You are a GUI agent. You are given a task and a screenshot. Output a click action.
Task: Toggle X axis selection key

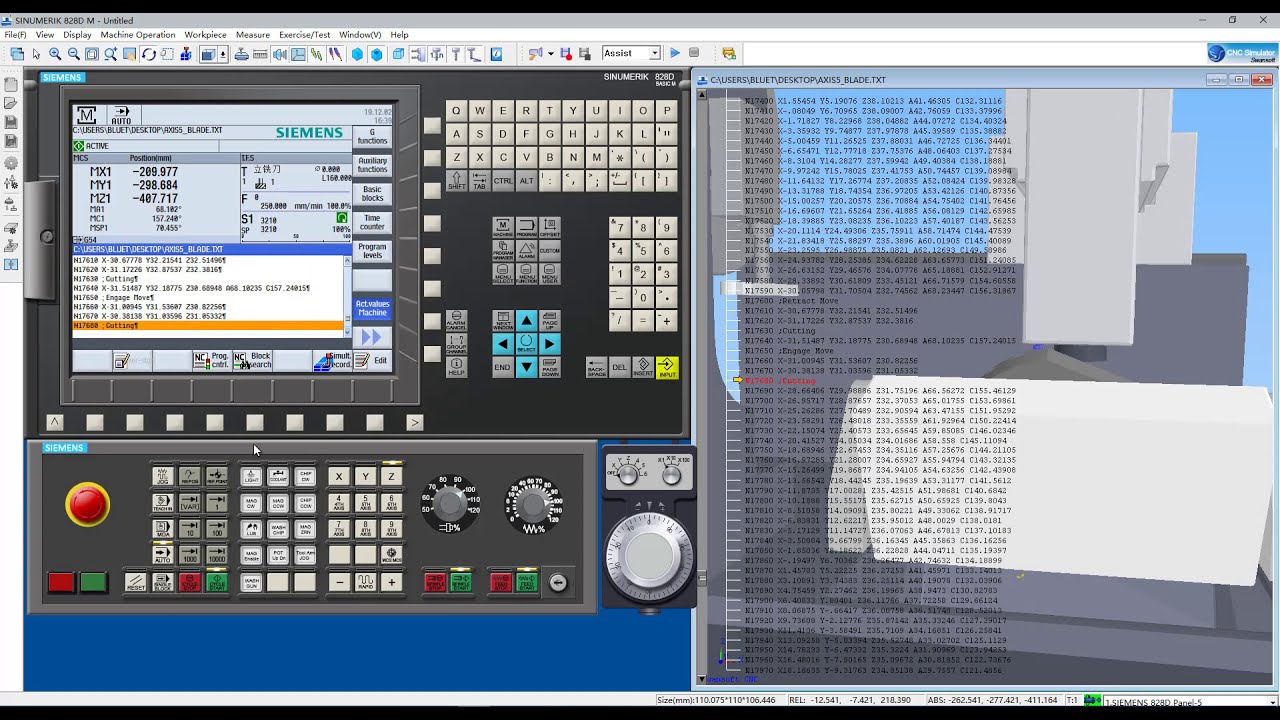point(339,476)
